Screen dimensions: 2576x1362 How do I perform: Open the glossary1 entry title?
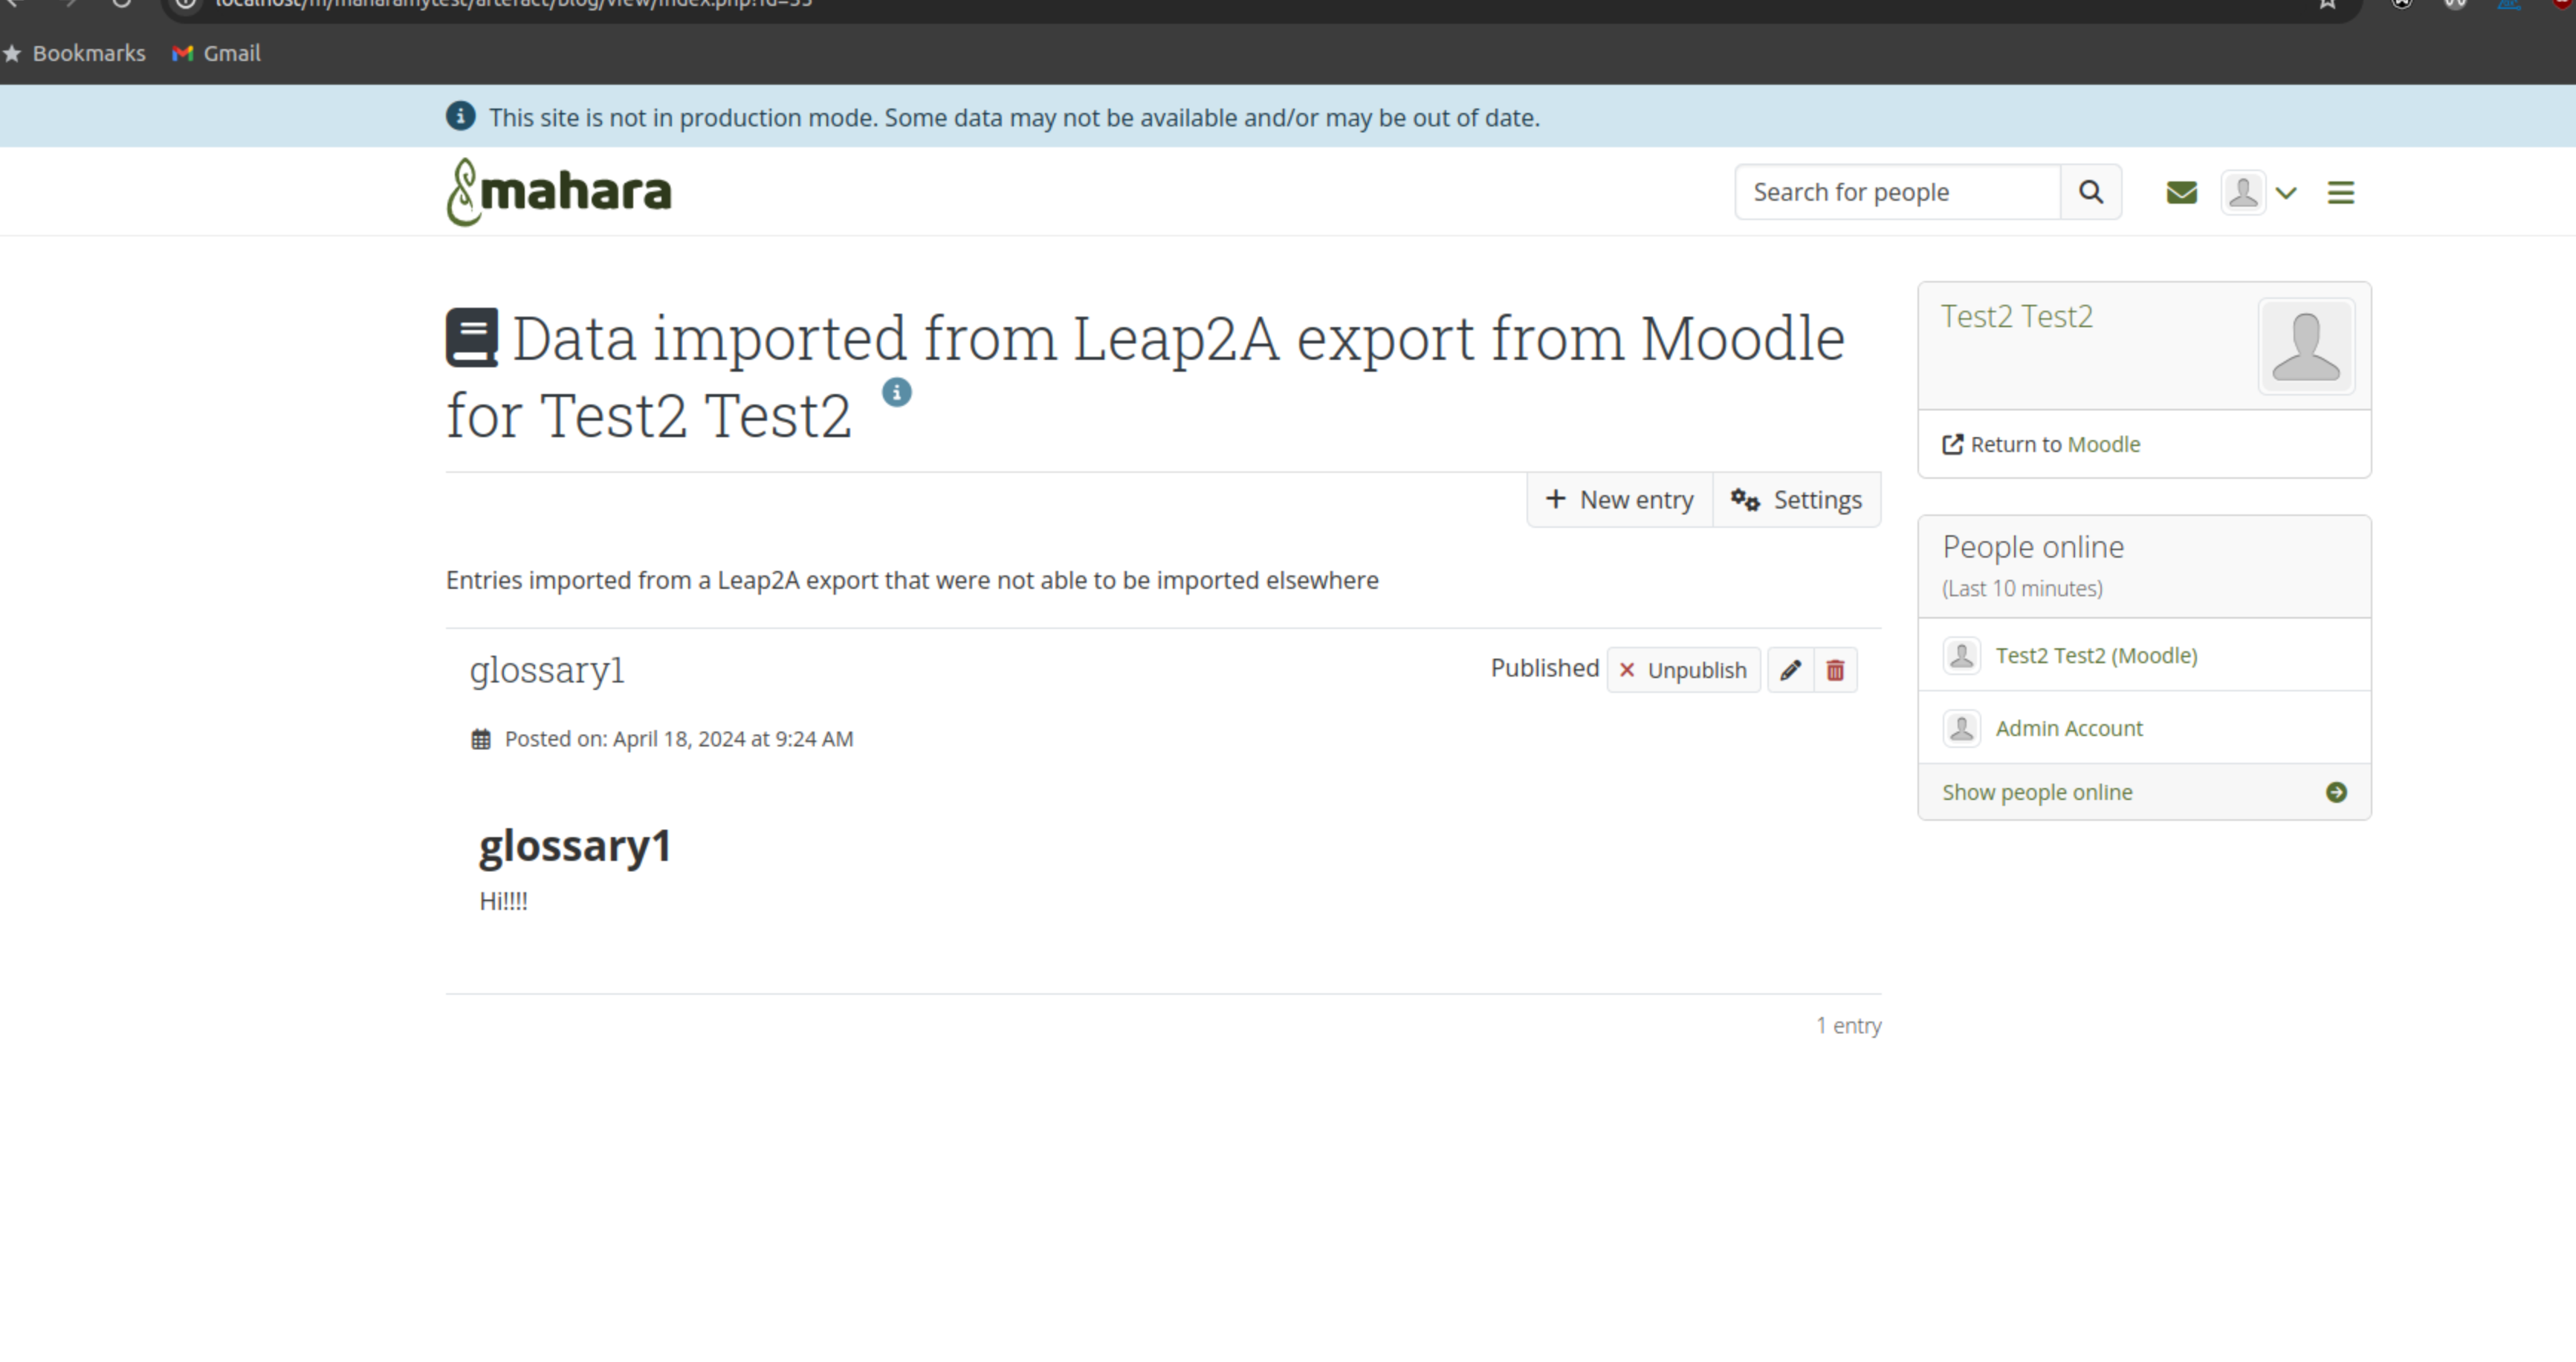[x=547, y=670]
